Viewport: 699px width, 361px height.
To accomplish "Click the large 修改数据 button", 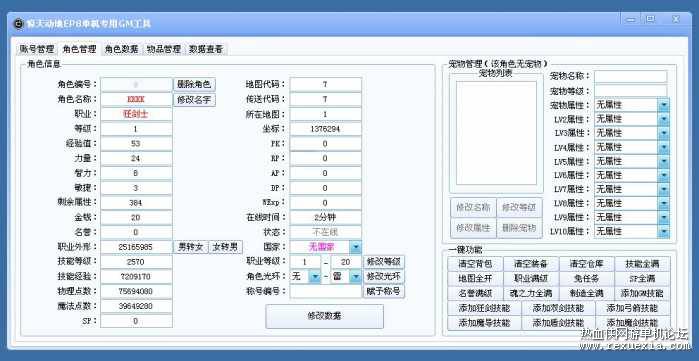I will tap(325, 316).
